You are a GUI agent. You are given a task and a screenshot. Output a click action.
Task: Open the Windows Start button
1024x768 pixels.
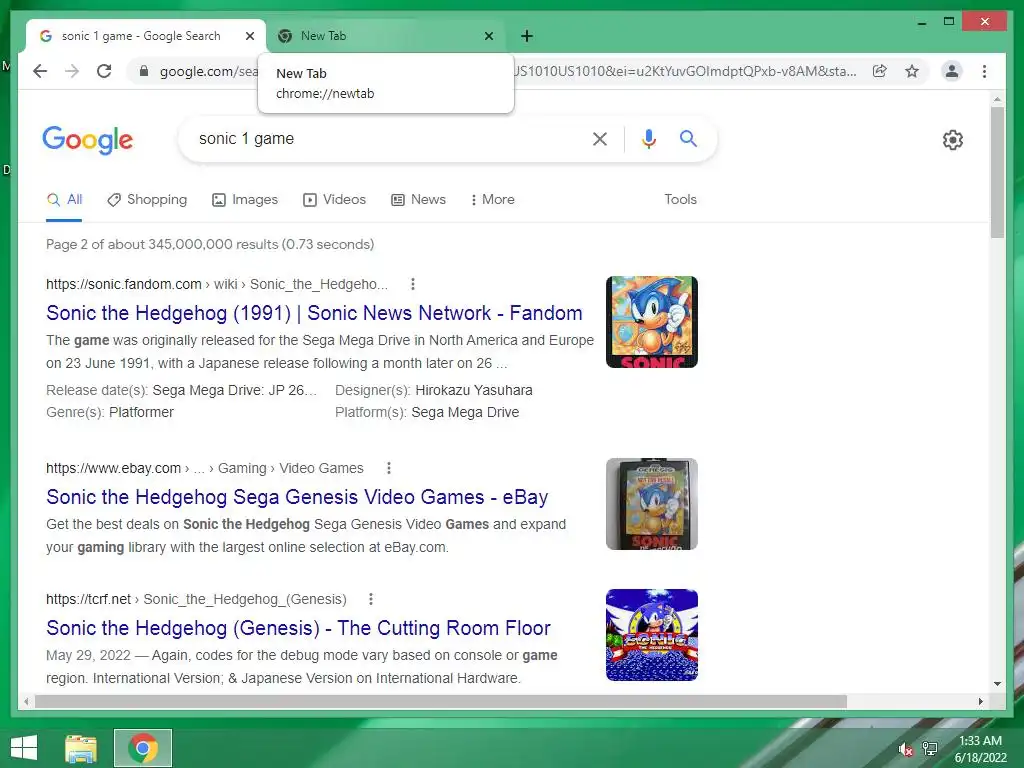click(24, 748)
